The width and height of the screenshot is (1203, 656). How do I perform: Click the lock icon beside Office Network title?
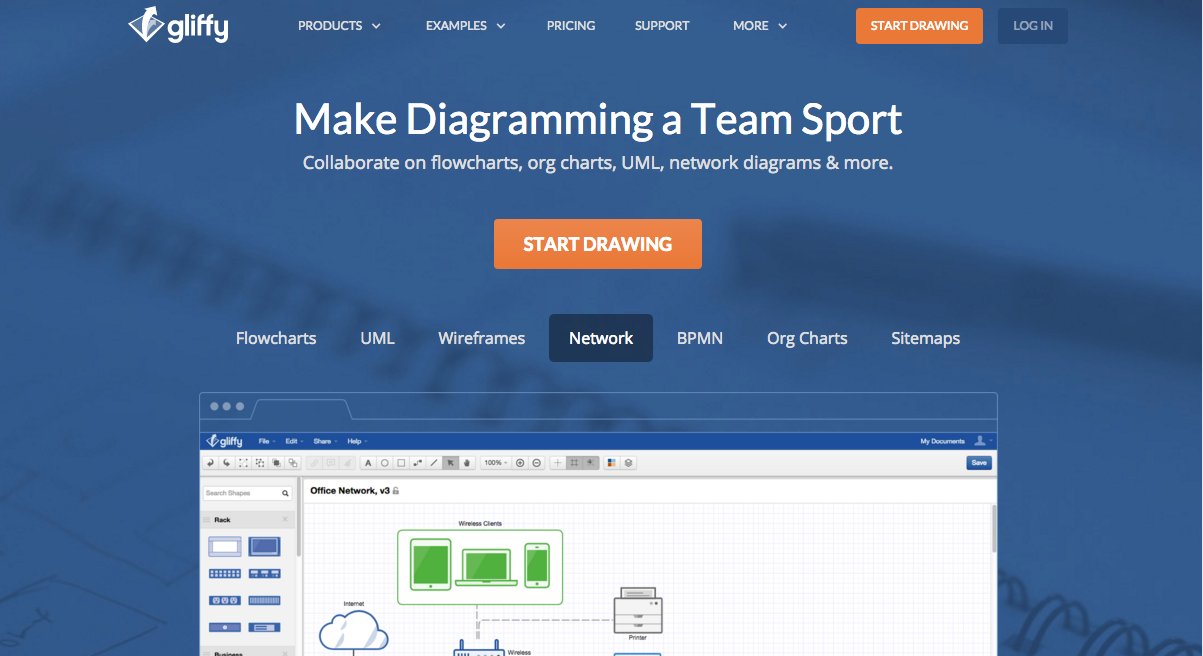(396, 491)
